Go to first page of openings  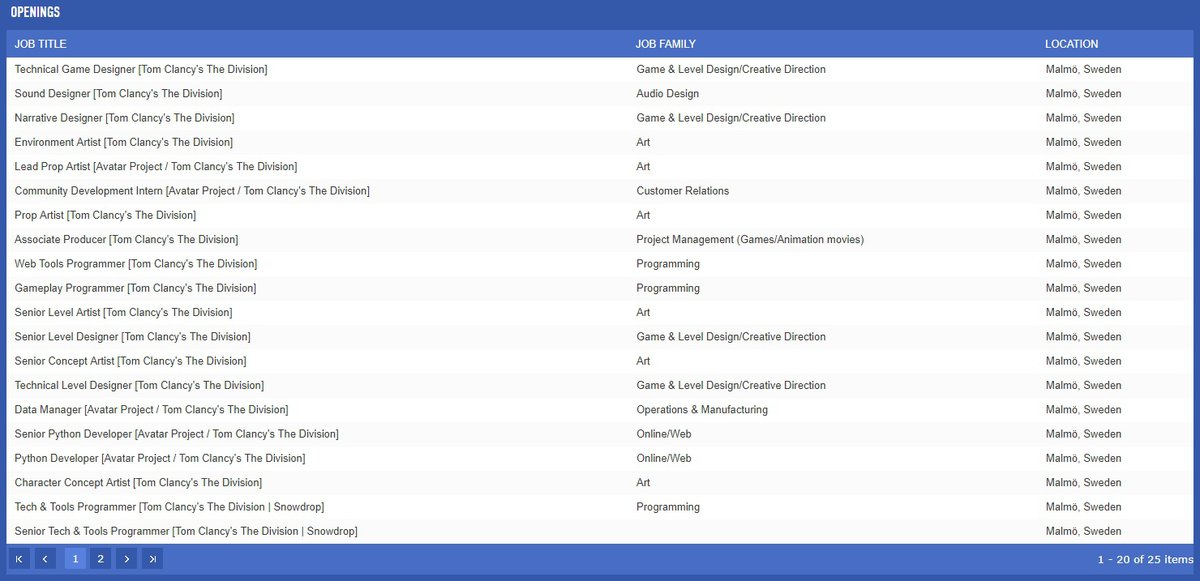[x=19, y=559]
